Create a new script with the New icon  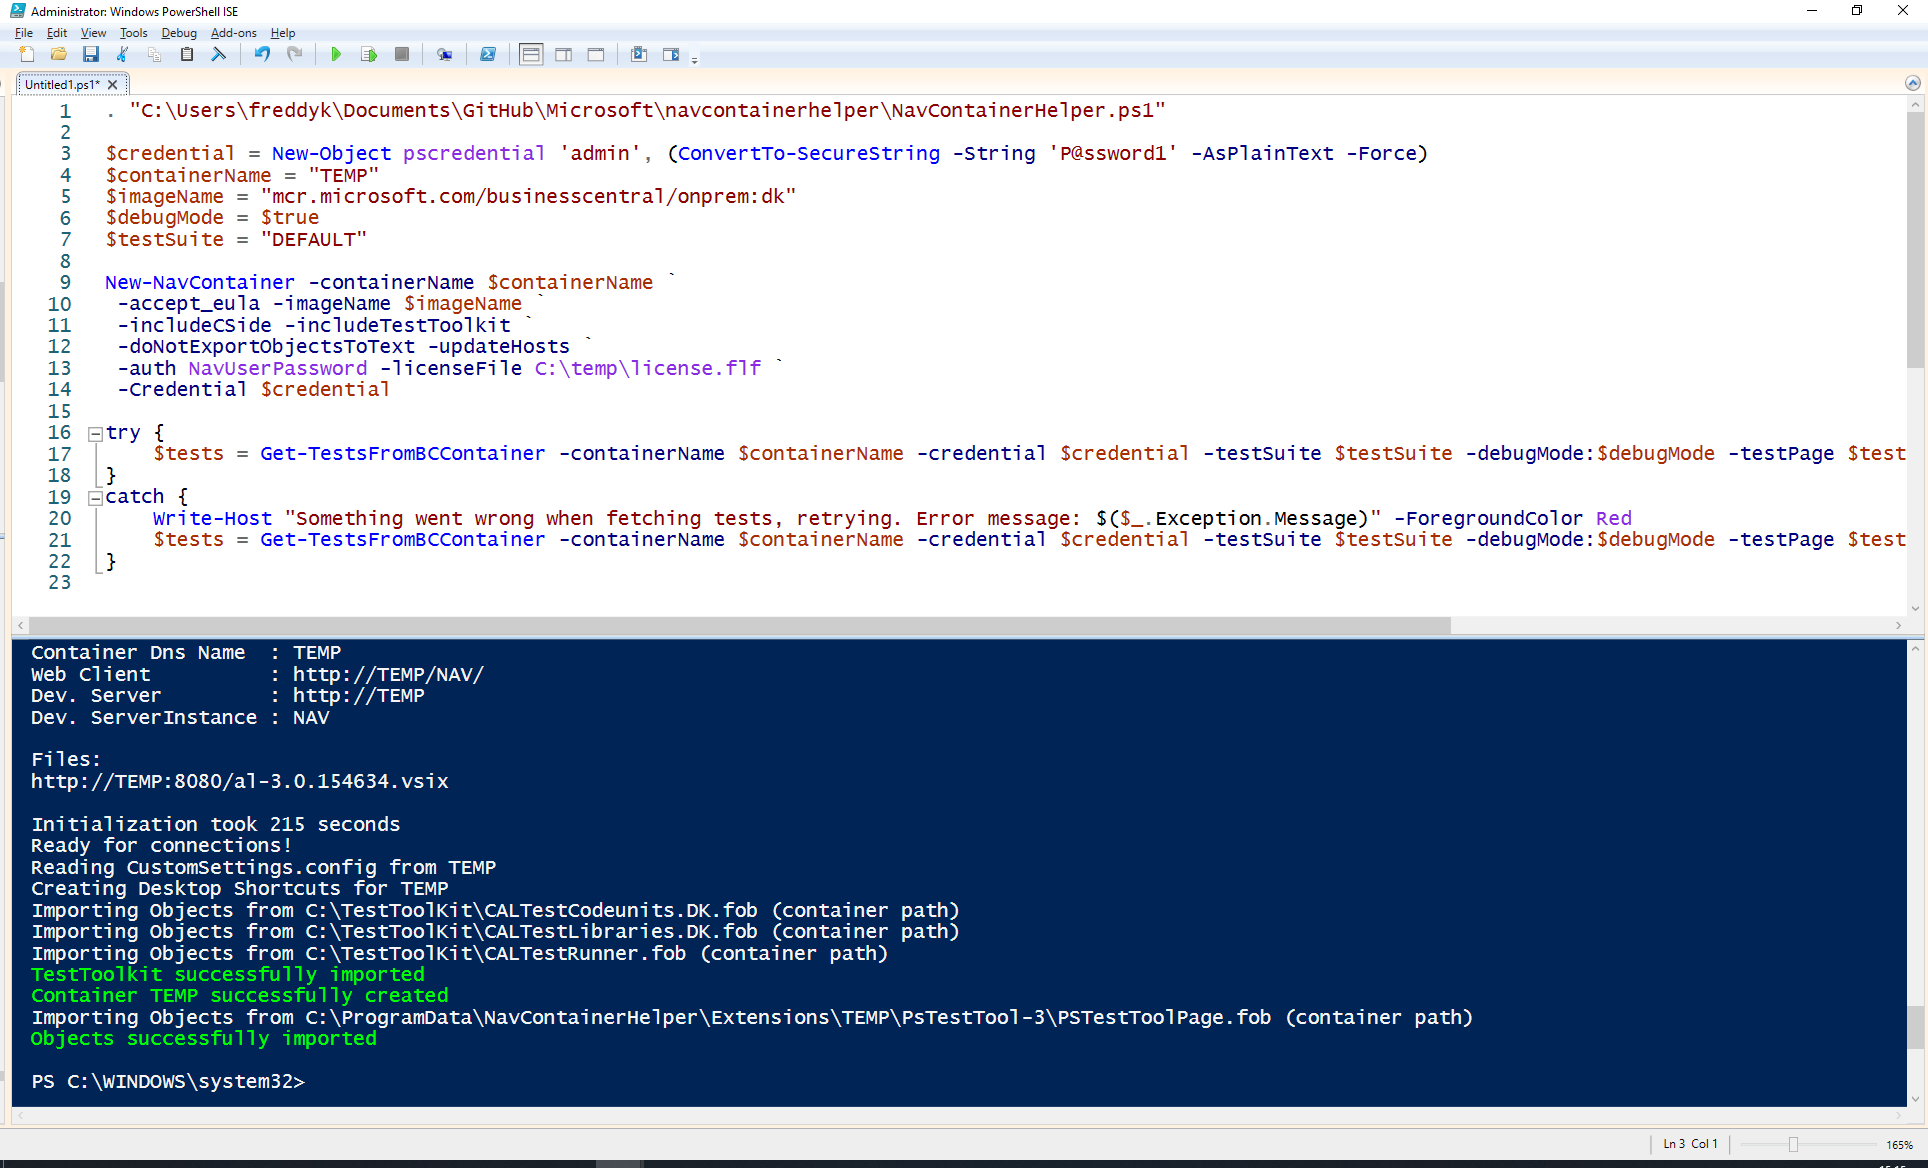click(27, 54)
